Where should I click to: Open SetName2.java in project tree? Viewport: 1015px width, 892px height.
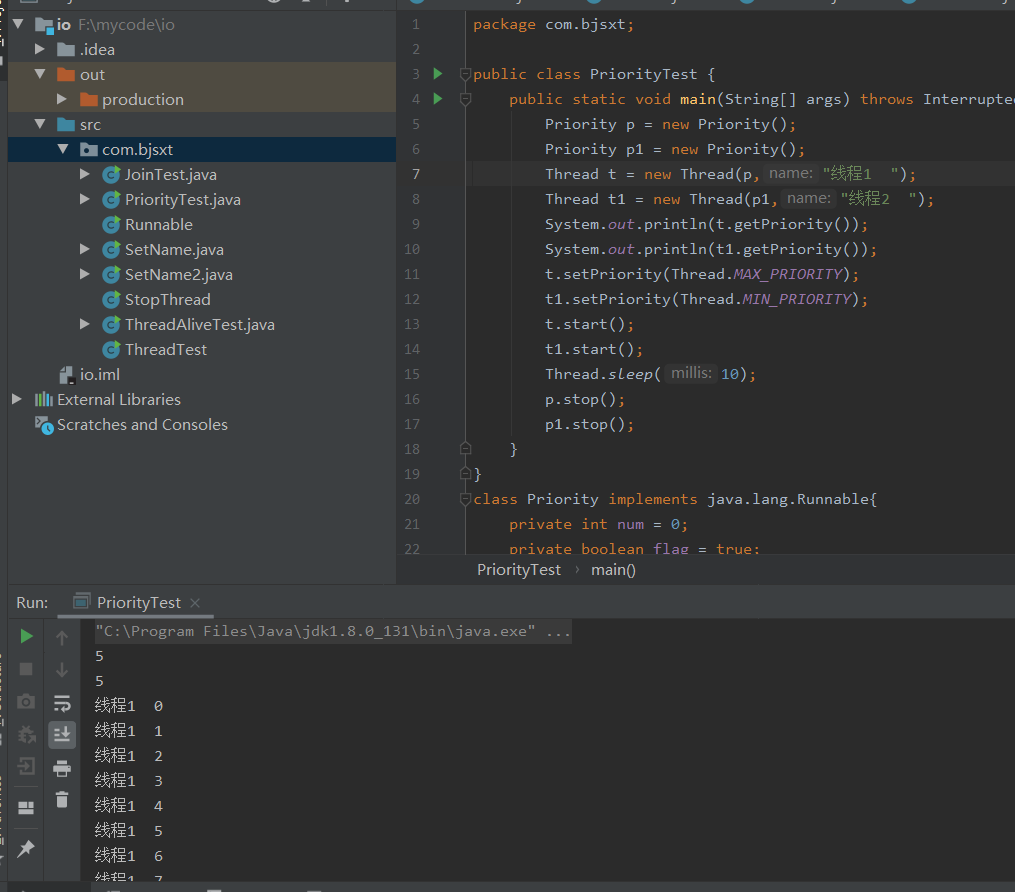pyautogui.click(x=179, y=274)
